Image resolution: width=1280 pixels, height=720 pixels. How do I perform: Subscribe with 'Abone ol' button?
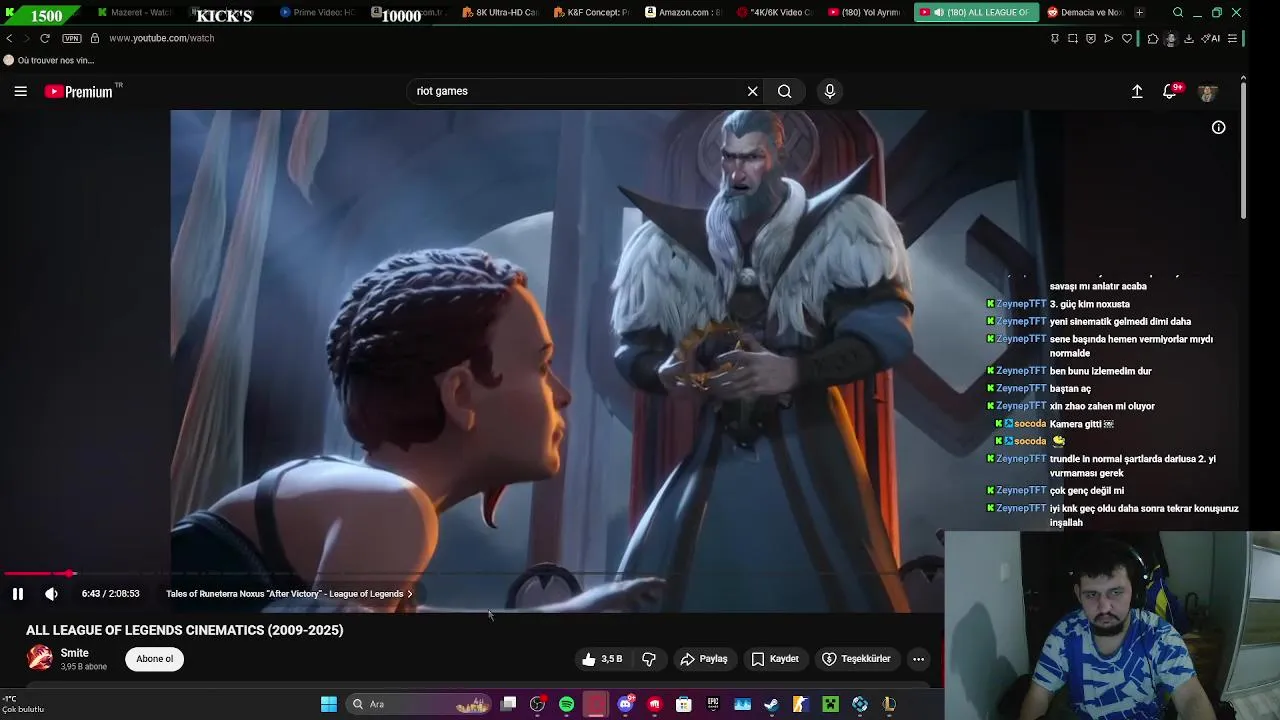point(155,659)
